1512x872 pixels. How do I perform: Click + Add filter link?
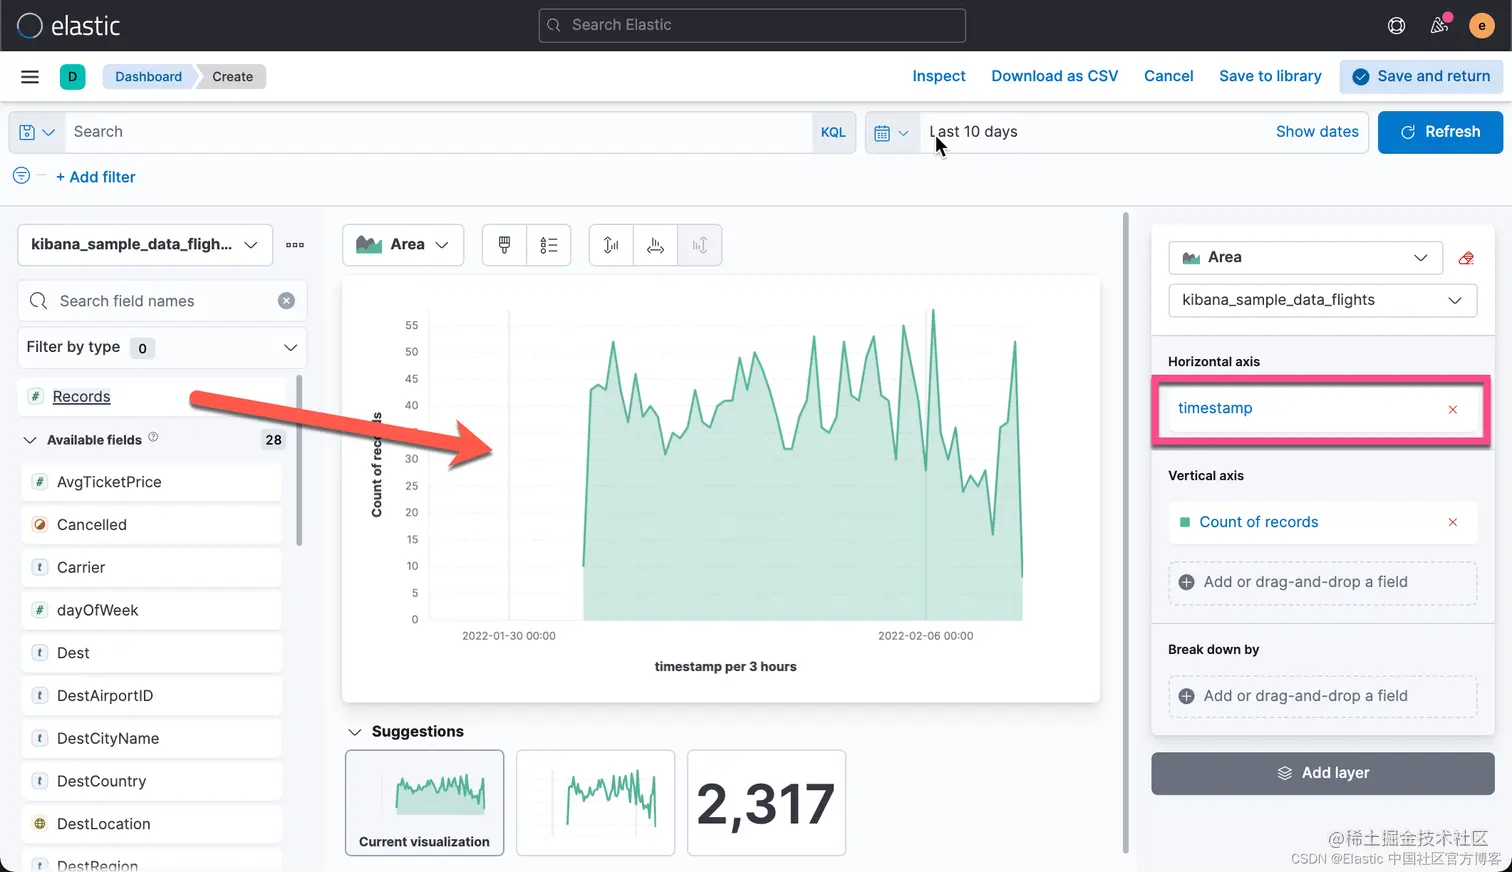tap(96, 177)
